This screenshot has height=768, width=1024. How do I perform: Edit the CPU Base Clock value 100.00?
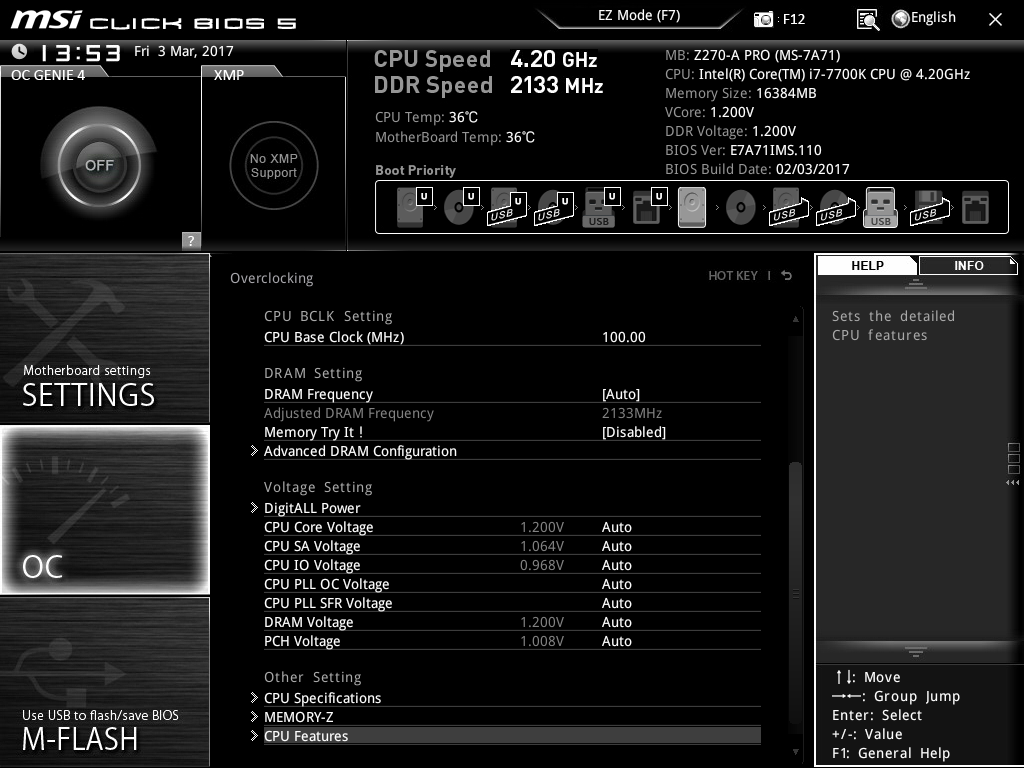tap(624, 338)
